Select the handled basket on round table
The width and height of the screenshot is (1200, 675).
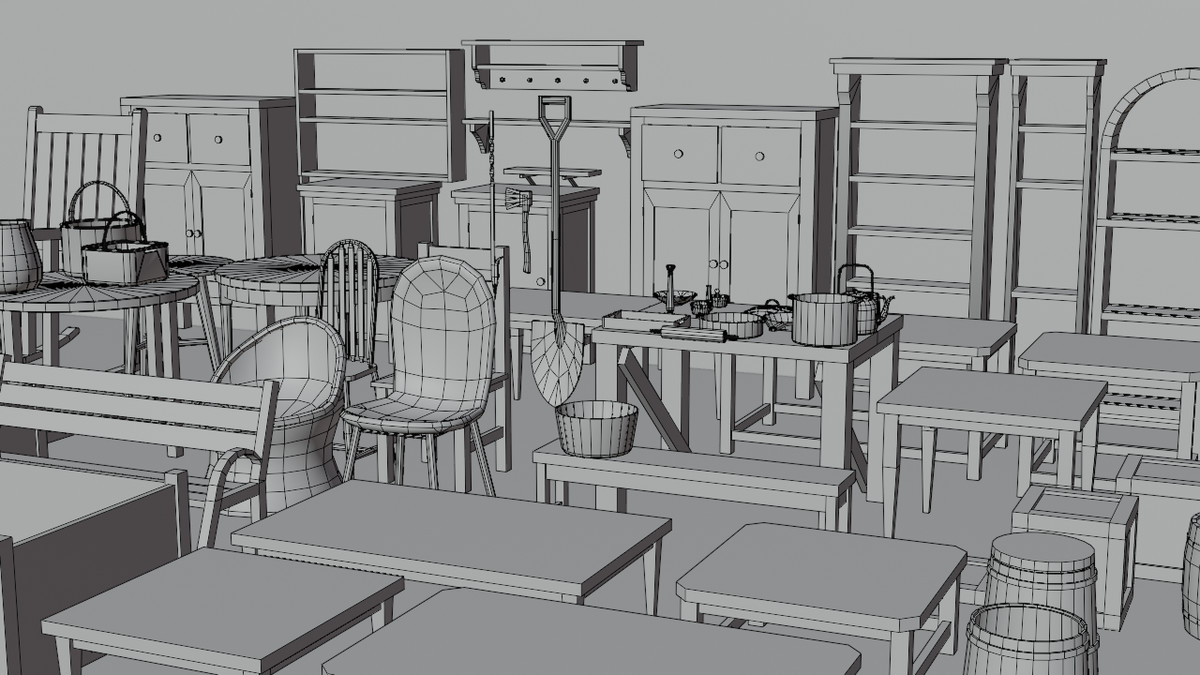123,250
